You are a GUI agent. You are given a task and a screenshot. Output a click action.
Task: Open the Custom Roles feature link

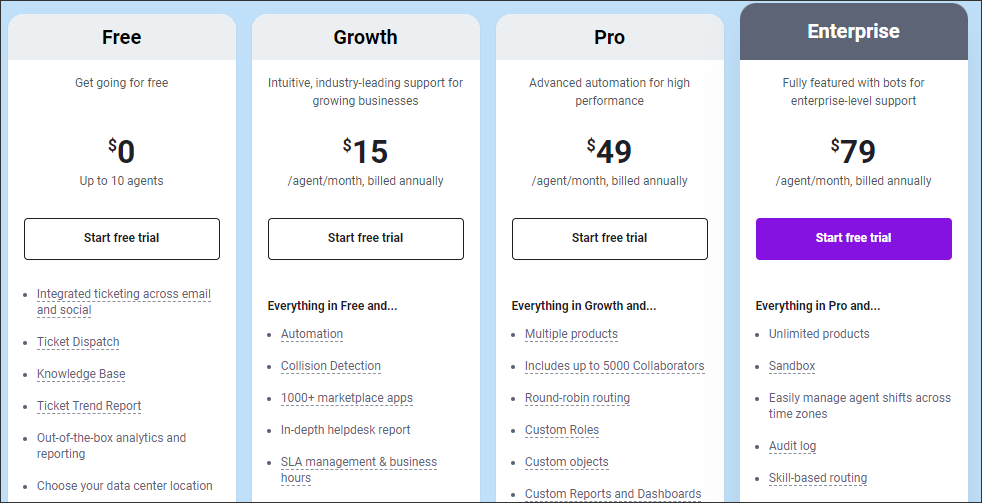[562, 430]
